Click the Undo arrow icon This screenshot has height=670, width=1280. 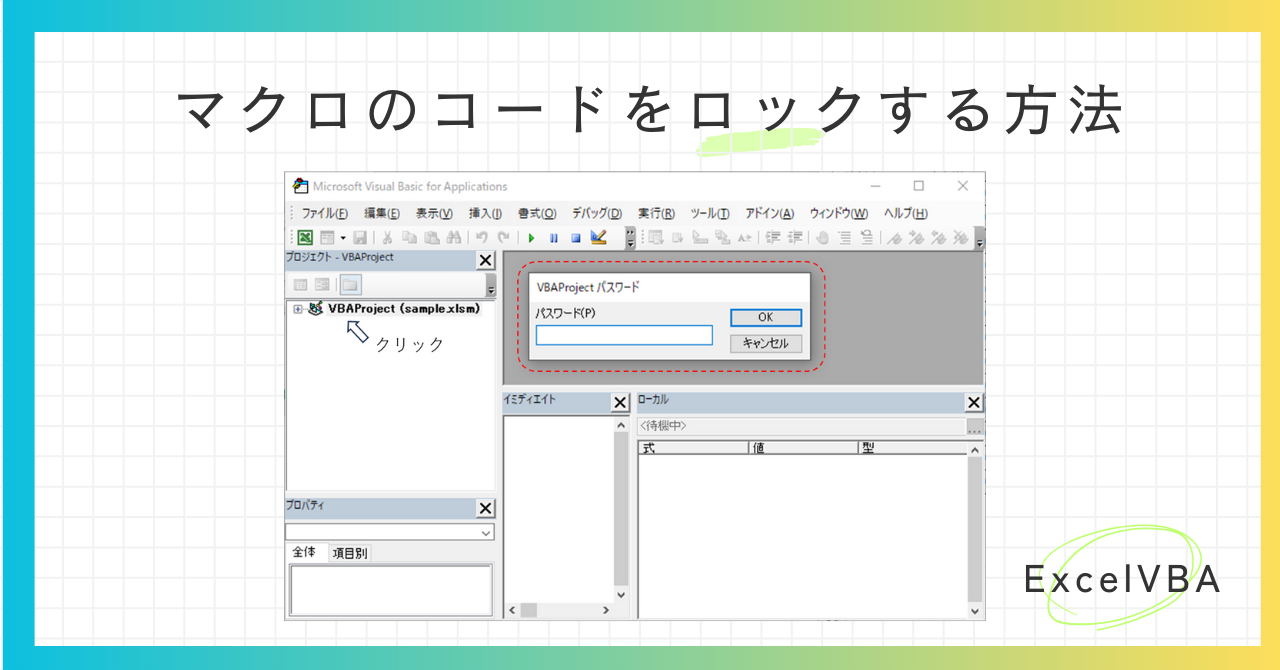pyautogui.click(x=482, y=238)
